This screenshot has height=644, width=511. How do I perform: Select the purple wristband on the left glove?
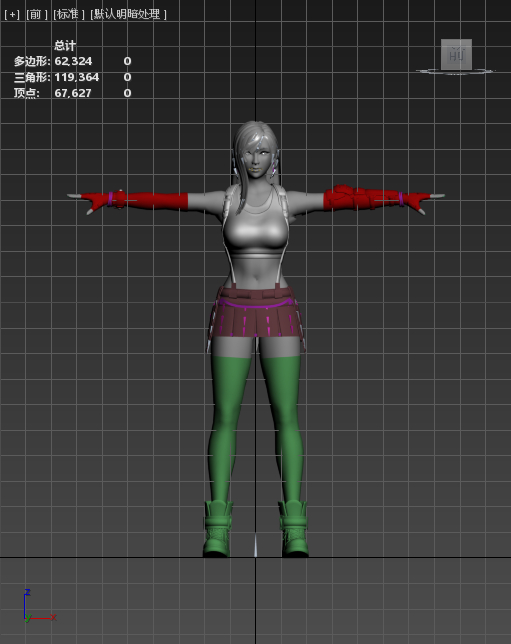(110, 199)
